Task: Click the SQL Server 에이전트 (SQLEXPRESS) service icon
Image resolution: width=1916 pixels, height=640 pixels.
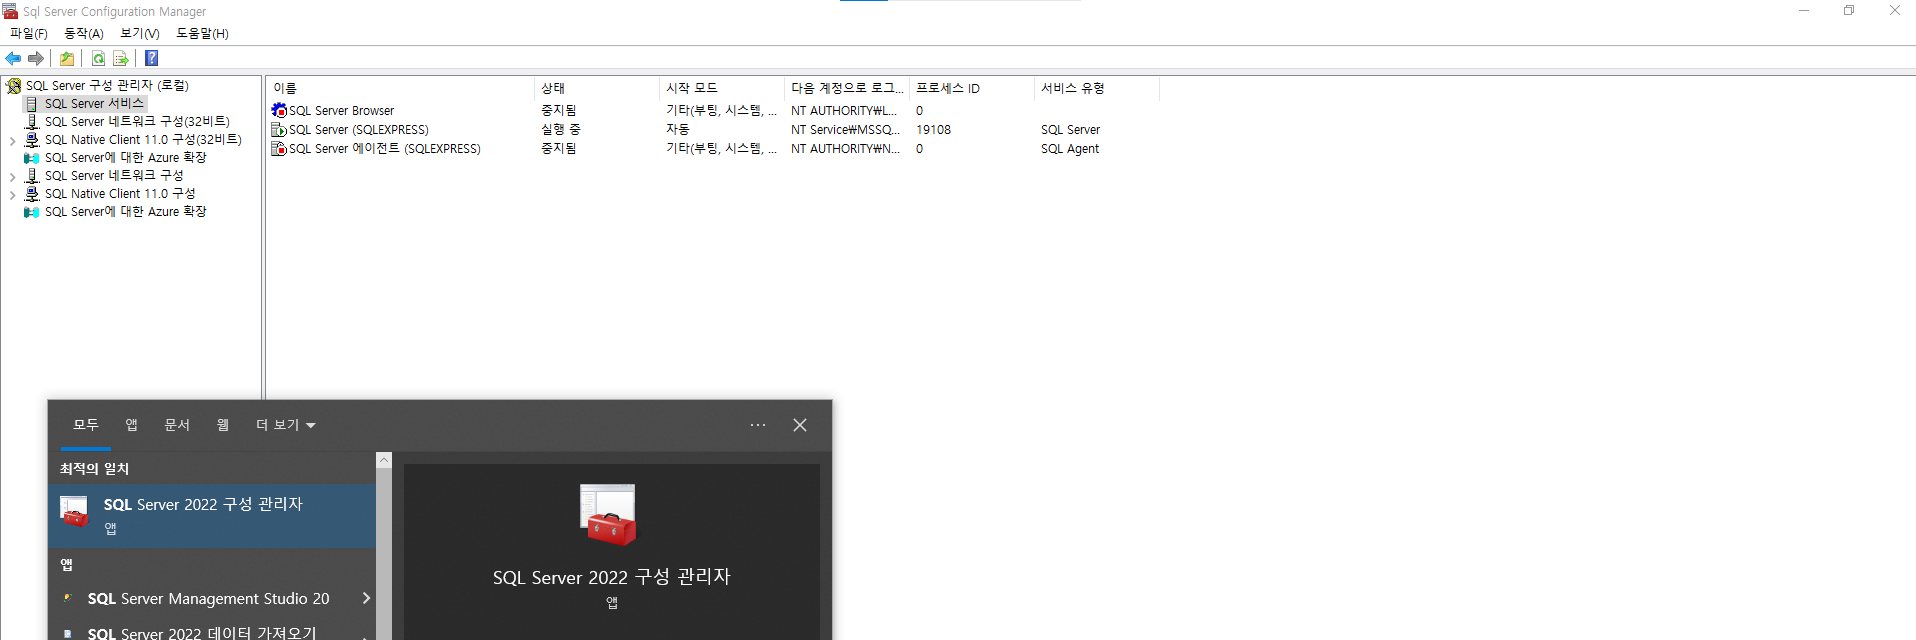Action: pyautogui.click(x=279, y=148)
